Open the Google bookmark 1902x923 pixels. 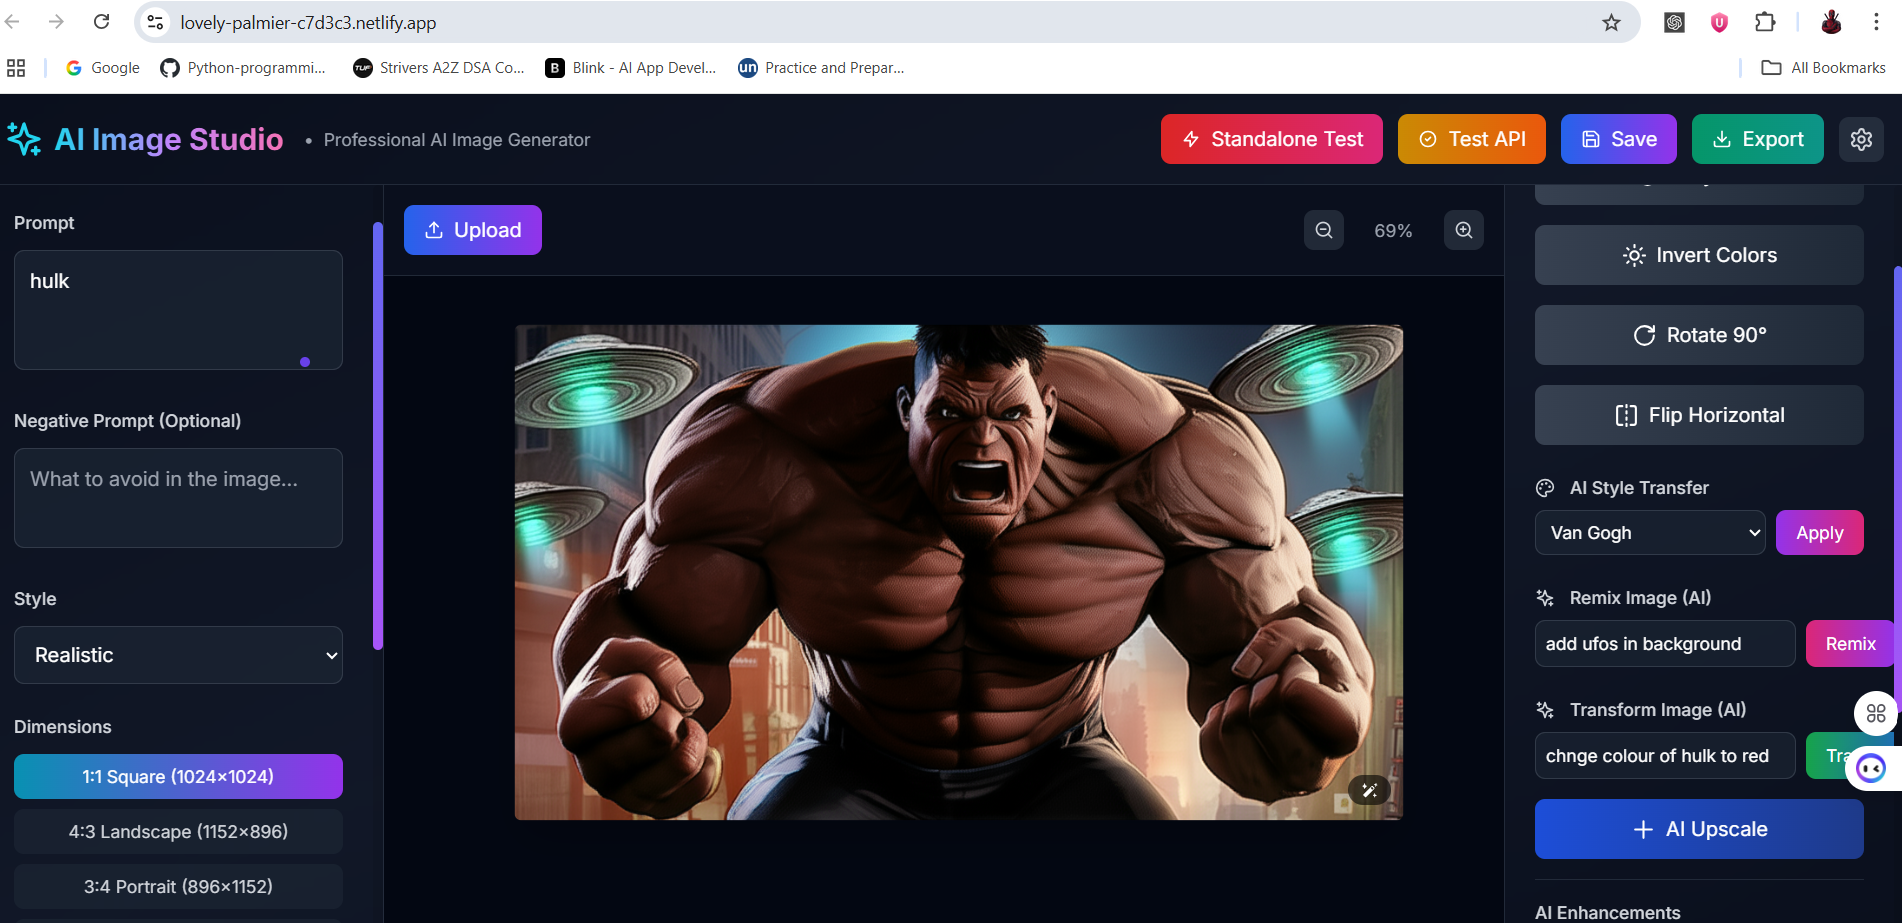click(x=103, y=68)
